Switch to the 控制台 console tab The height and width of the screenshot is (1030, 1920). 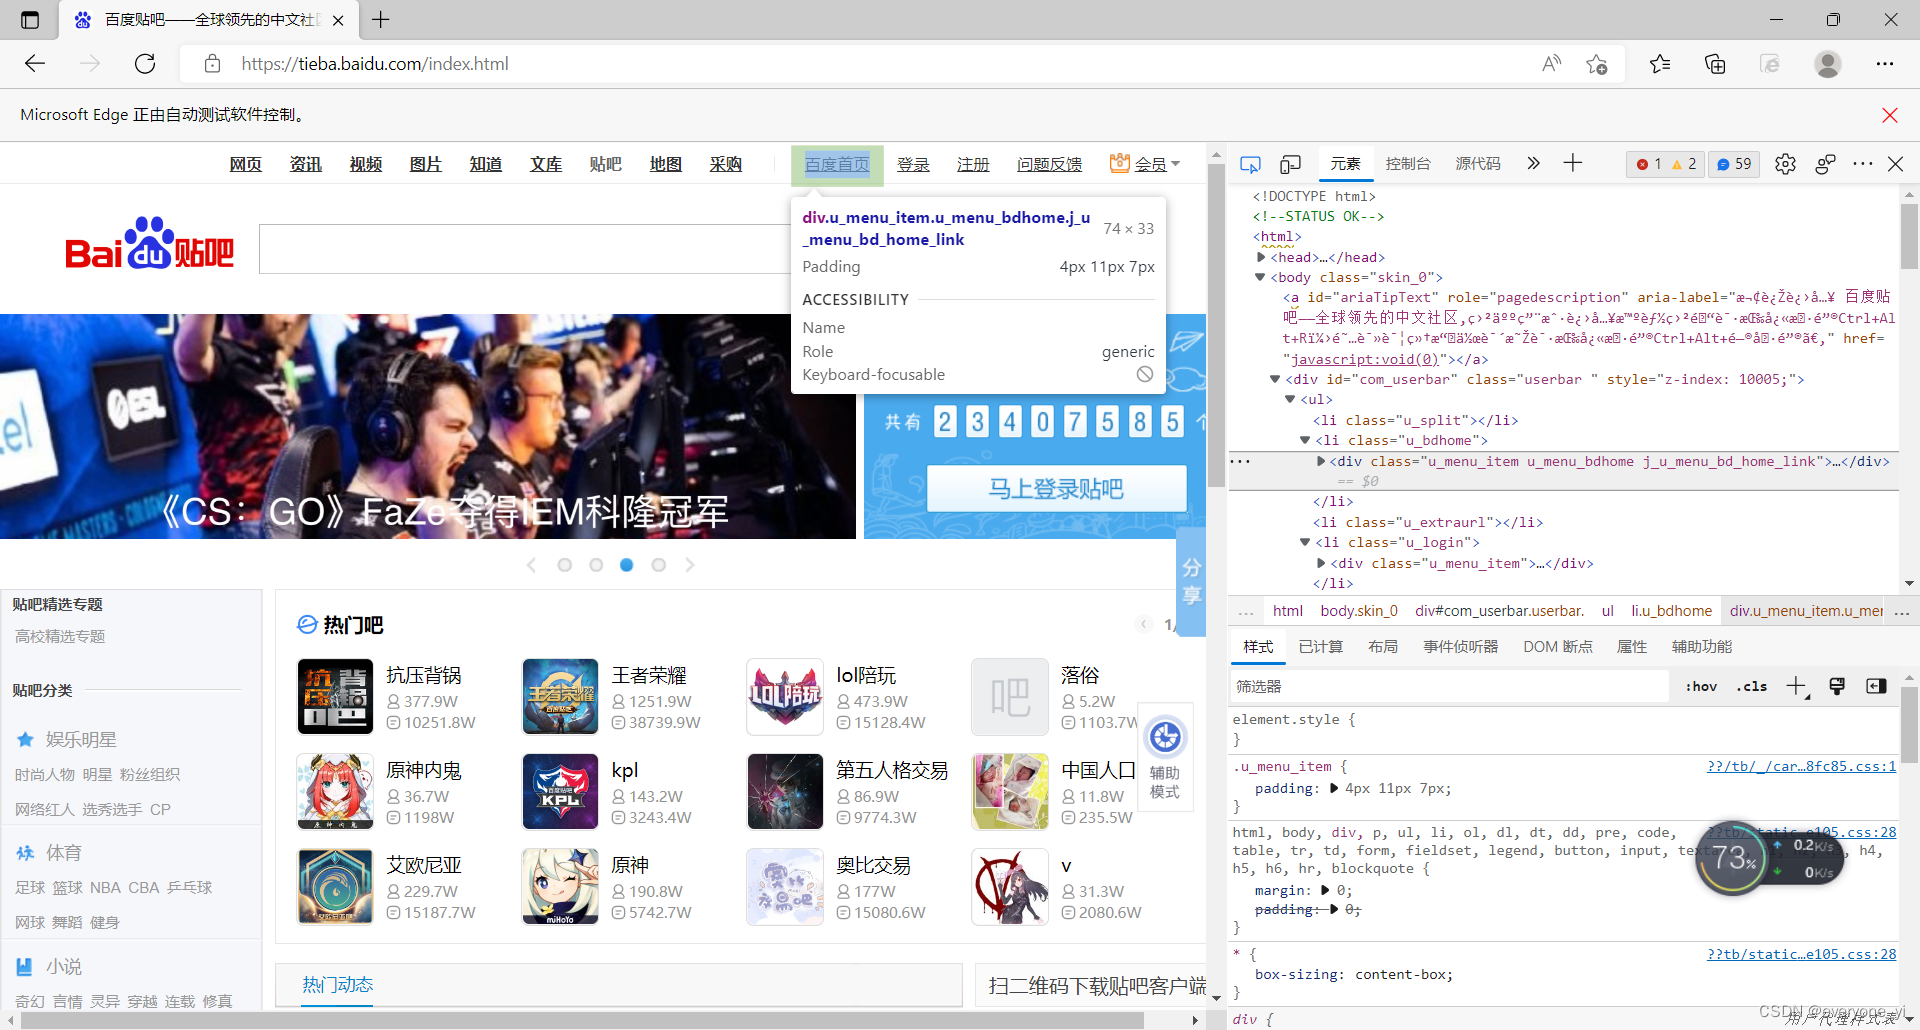click(x=1407, y=164)
